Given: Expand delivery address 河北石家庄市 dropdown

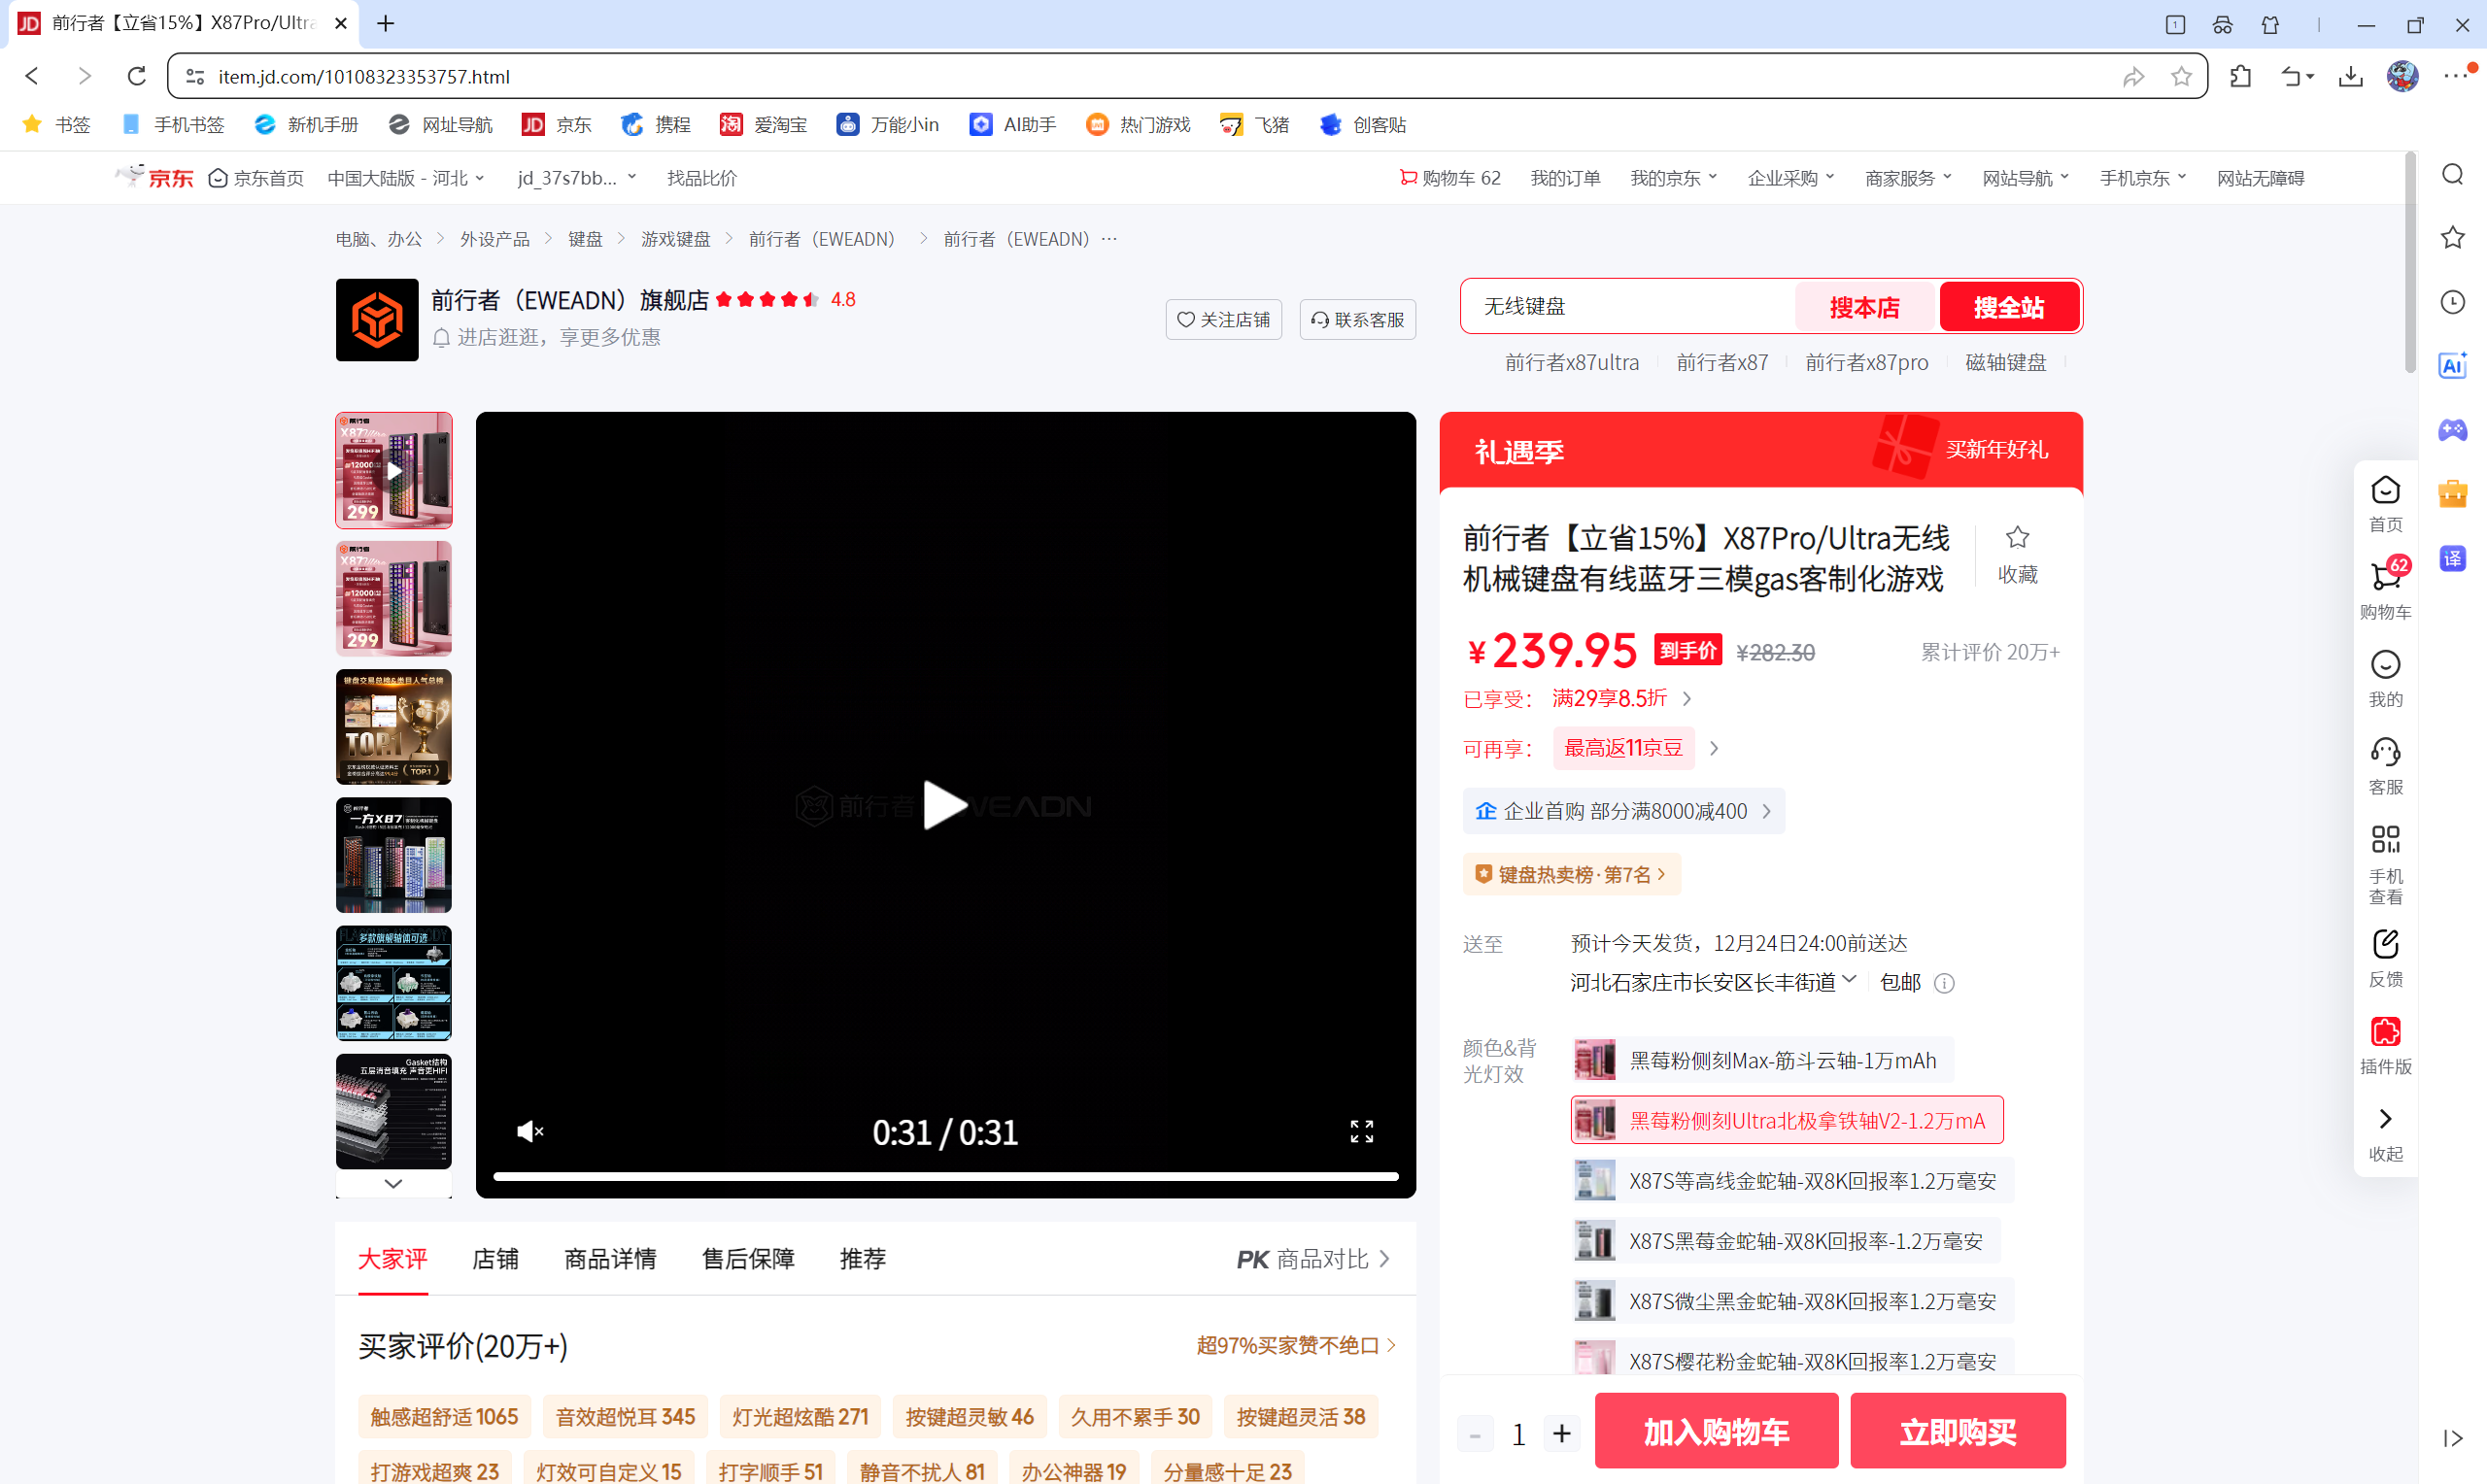Looking at the screenshot, I should pos(1712,982).
